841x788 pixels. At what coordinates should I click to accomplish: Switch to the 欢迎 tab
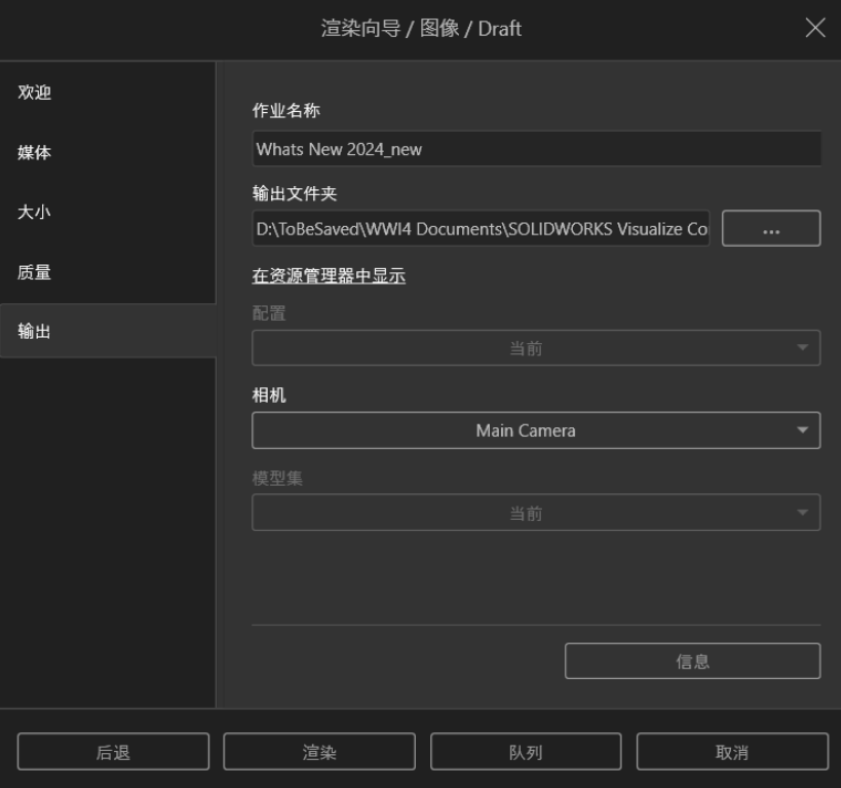[35, 93]
